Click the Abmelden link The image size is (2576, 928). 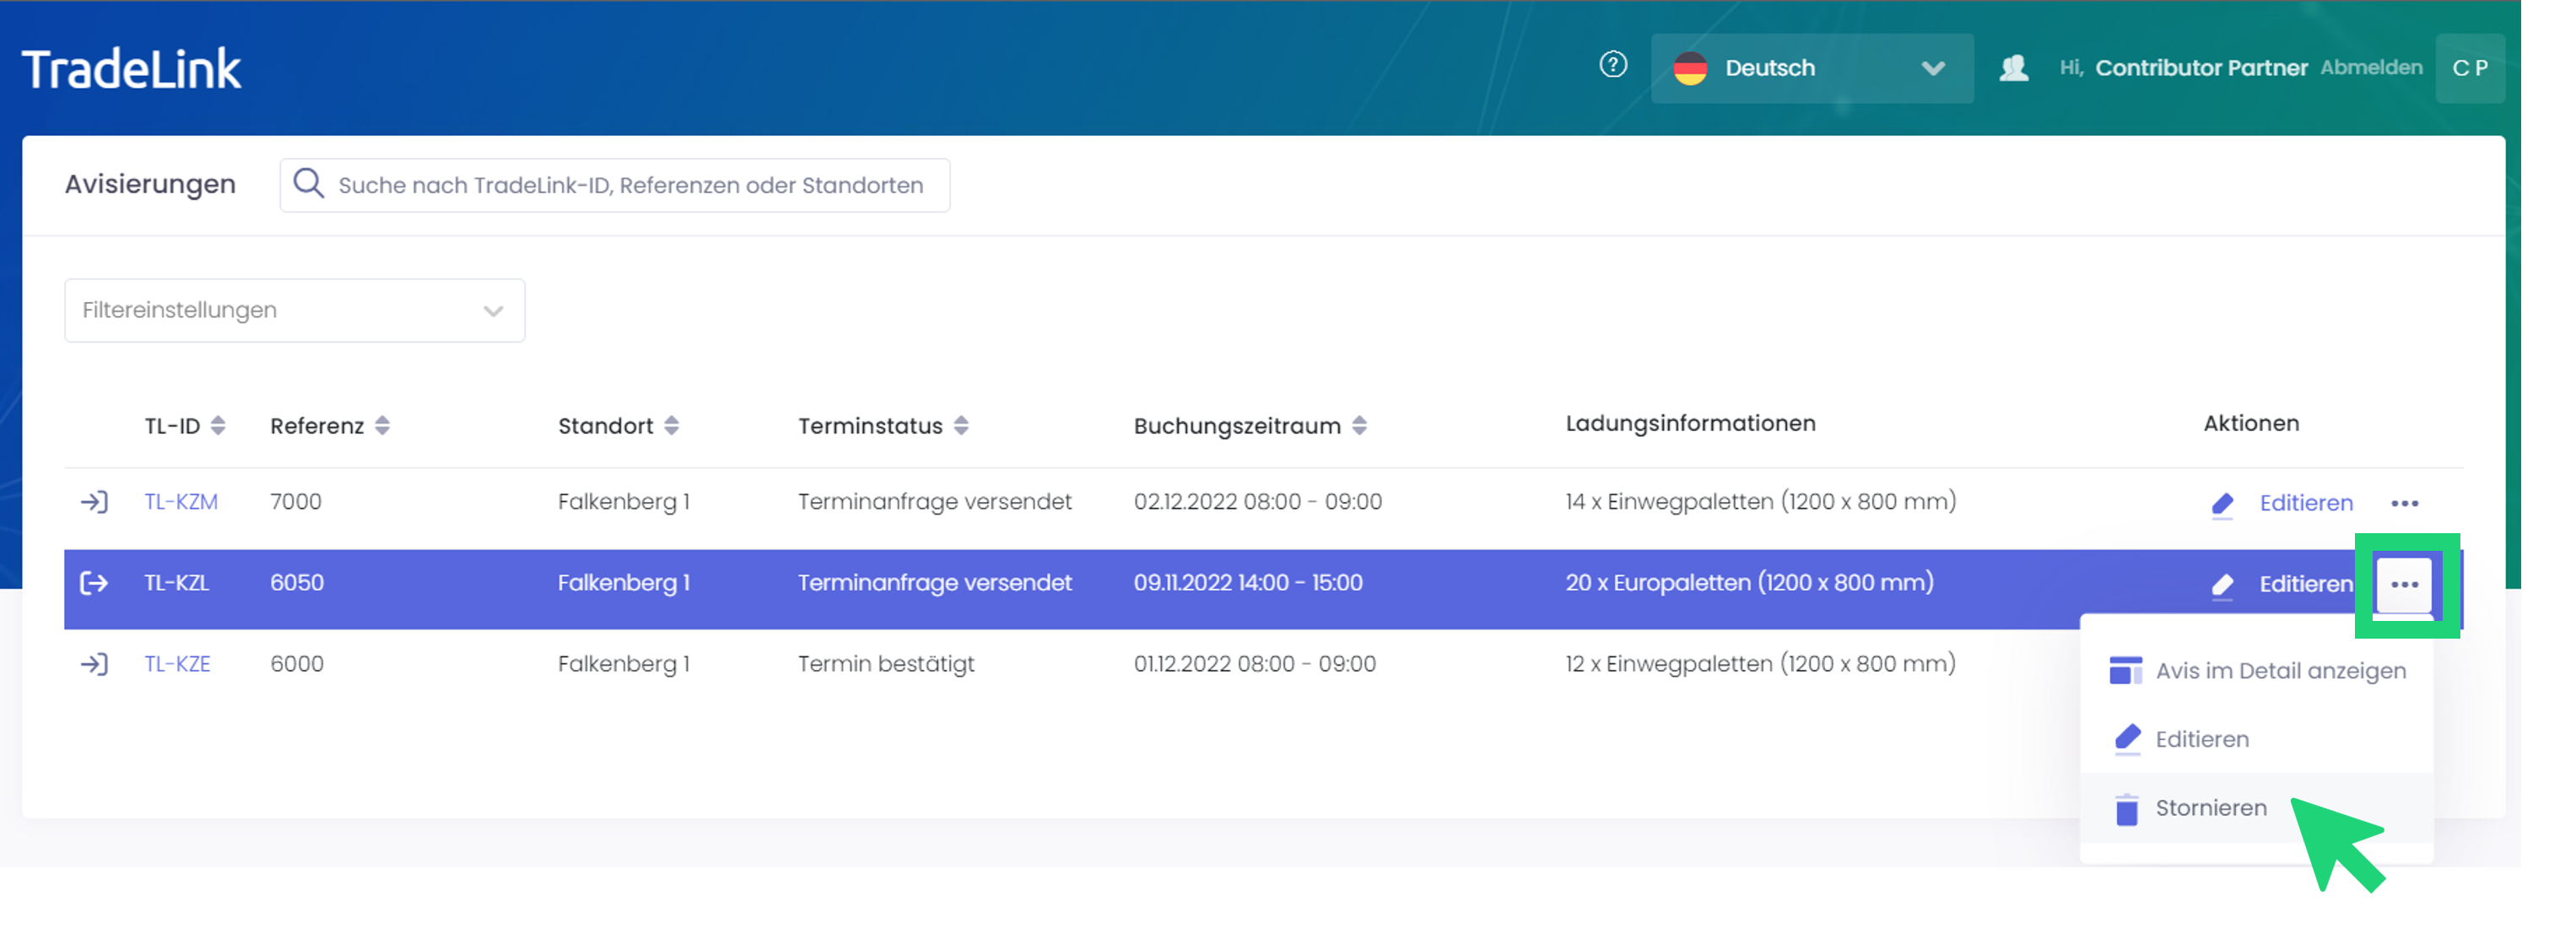(2370, 68)
